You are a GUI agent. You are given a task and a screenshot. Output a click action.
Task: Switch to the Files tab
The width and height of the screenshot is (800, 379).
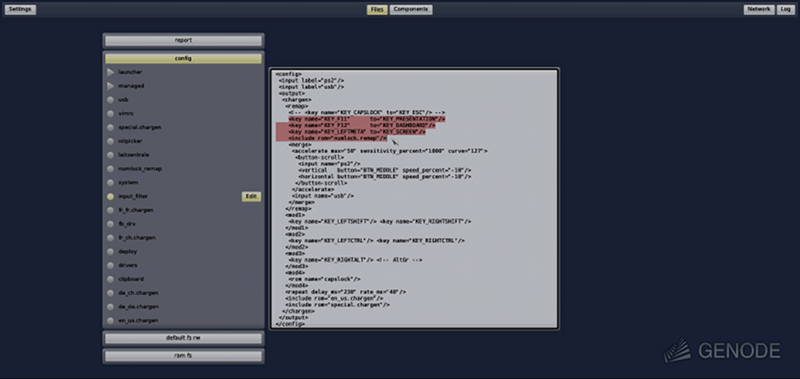(x=377, y=9)
